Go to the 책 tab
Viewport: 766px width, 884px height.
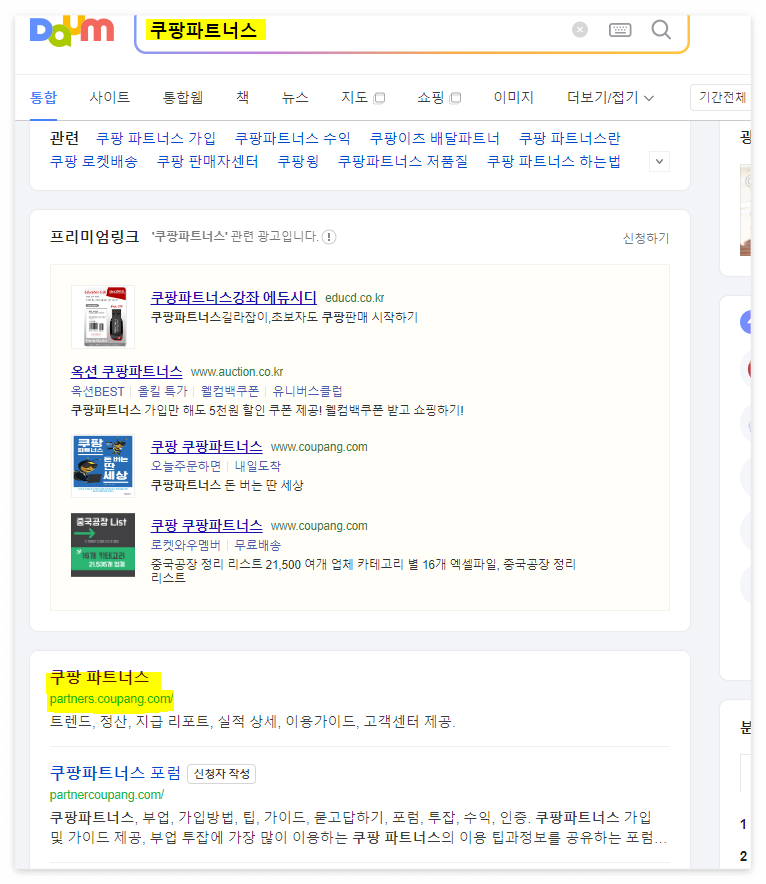pos(242,98)
